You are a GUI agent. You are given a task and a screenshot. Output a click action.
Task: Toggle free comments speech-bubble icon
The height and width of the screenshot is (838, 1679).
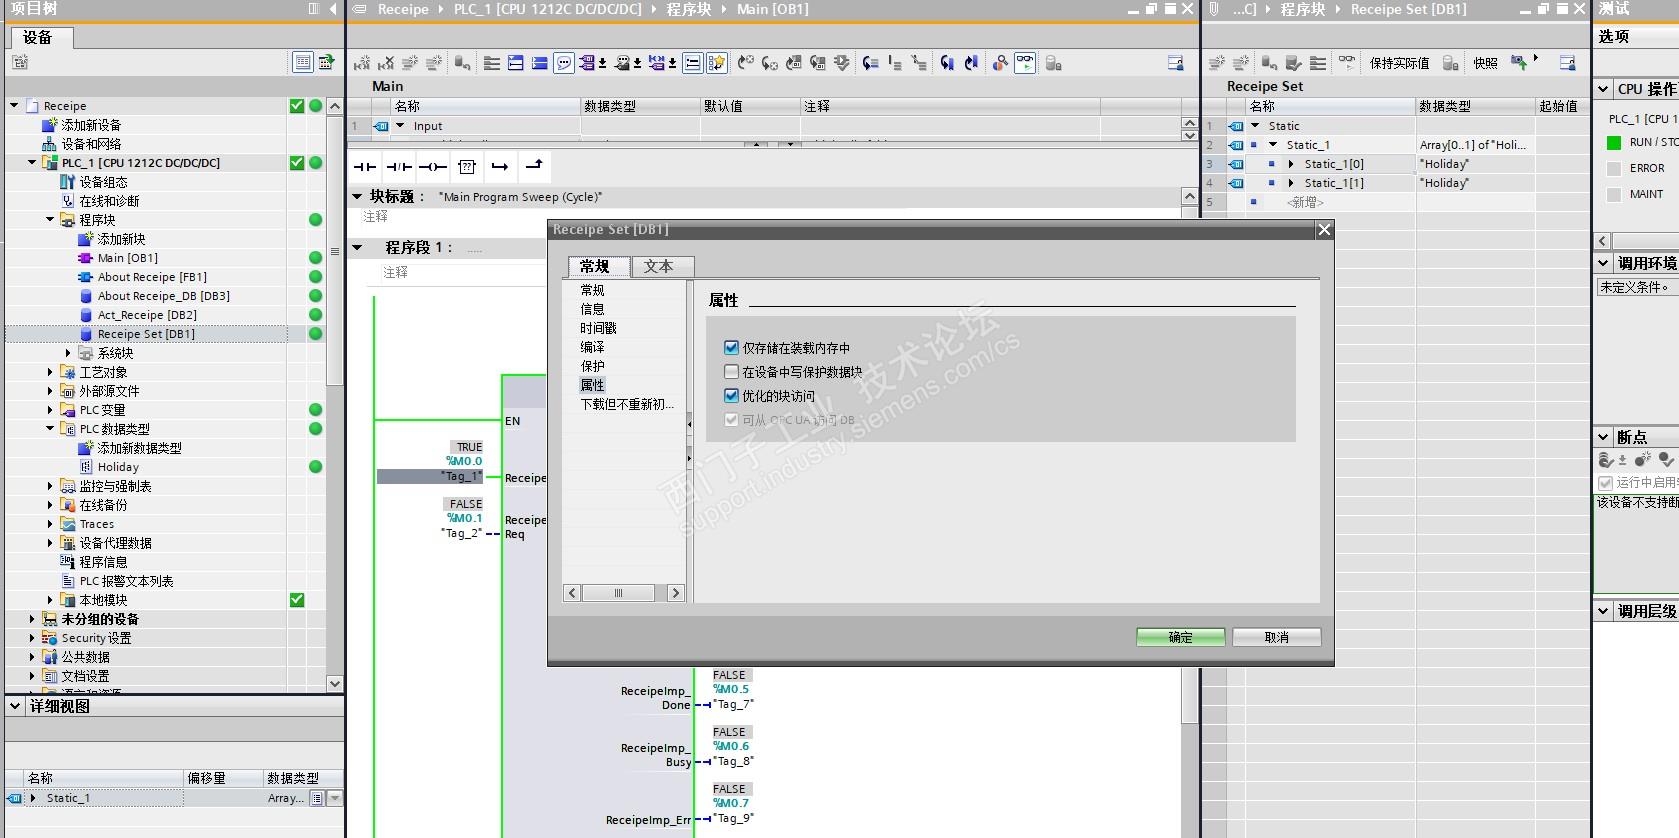[x=564, y=63]
